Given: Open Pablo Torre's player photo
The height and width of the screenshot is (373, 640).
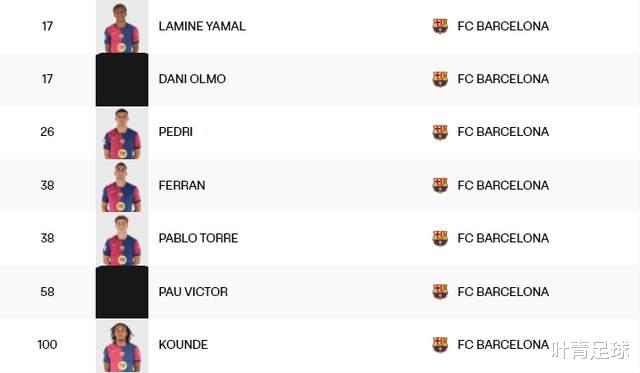Looking at the screenshot, I should coord(122,239).
